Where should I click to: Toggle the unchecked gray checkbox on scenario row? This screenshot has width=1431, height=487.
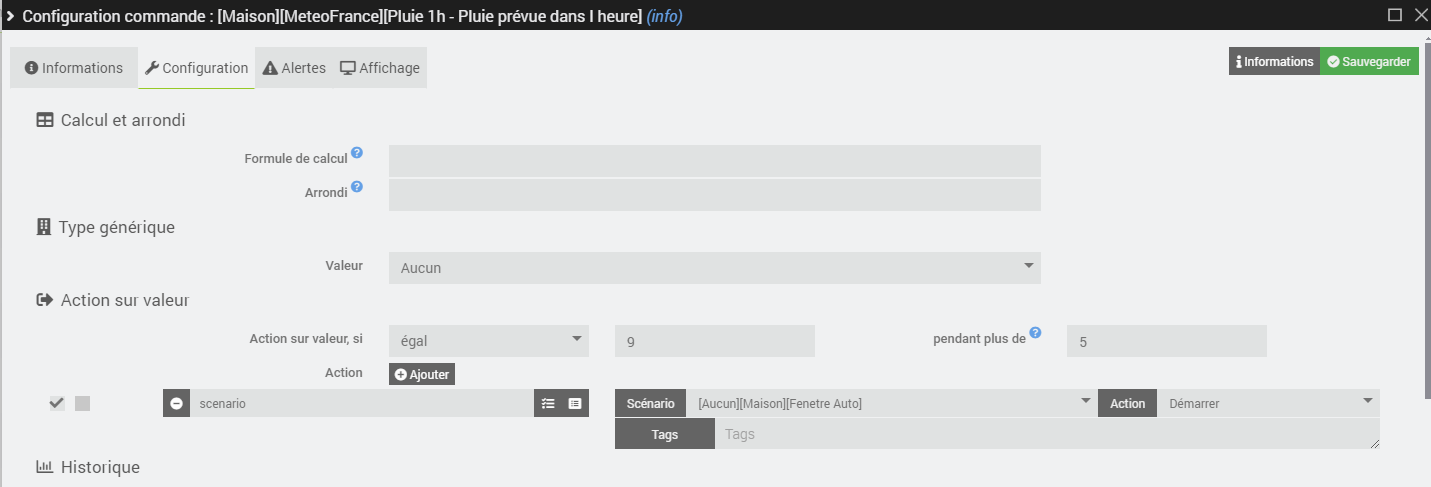pos(83,403)
